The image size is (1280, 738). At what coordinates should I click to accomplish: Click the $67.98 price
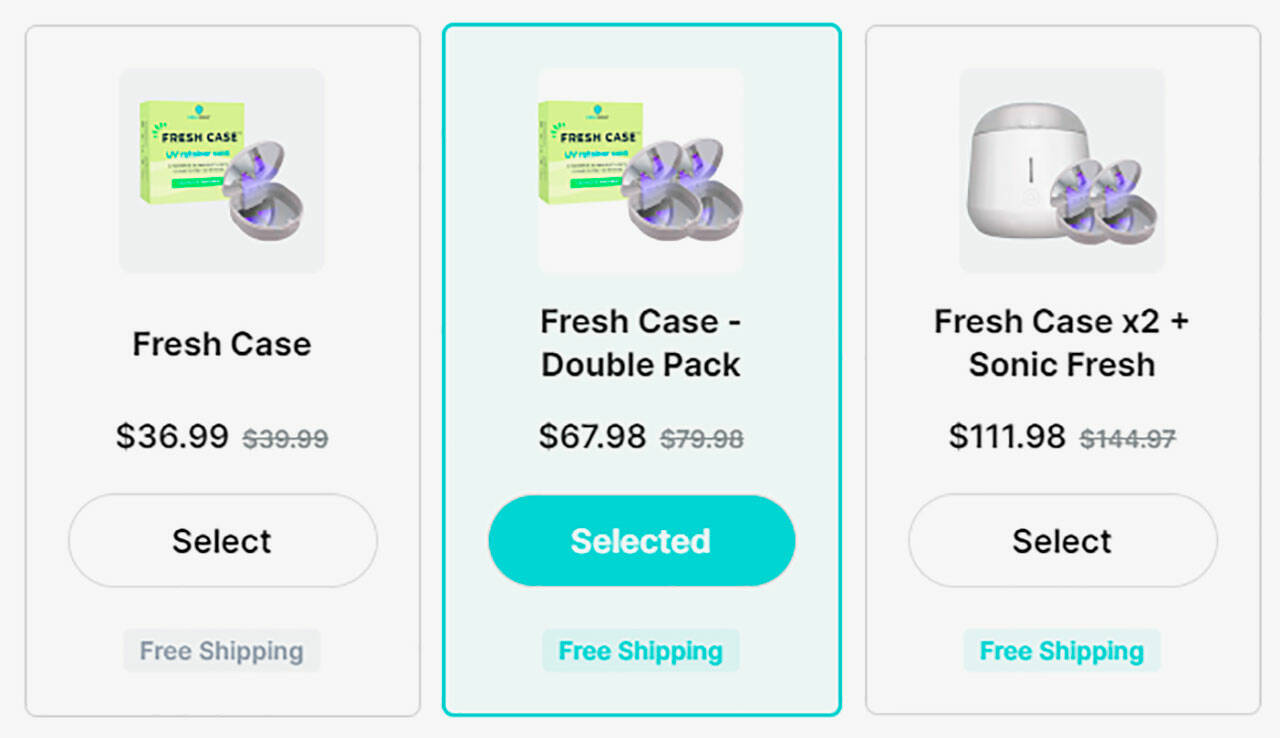click(x=592, y=436)
